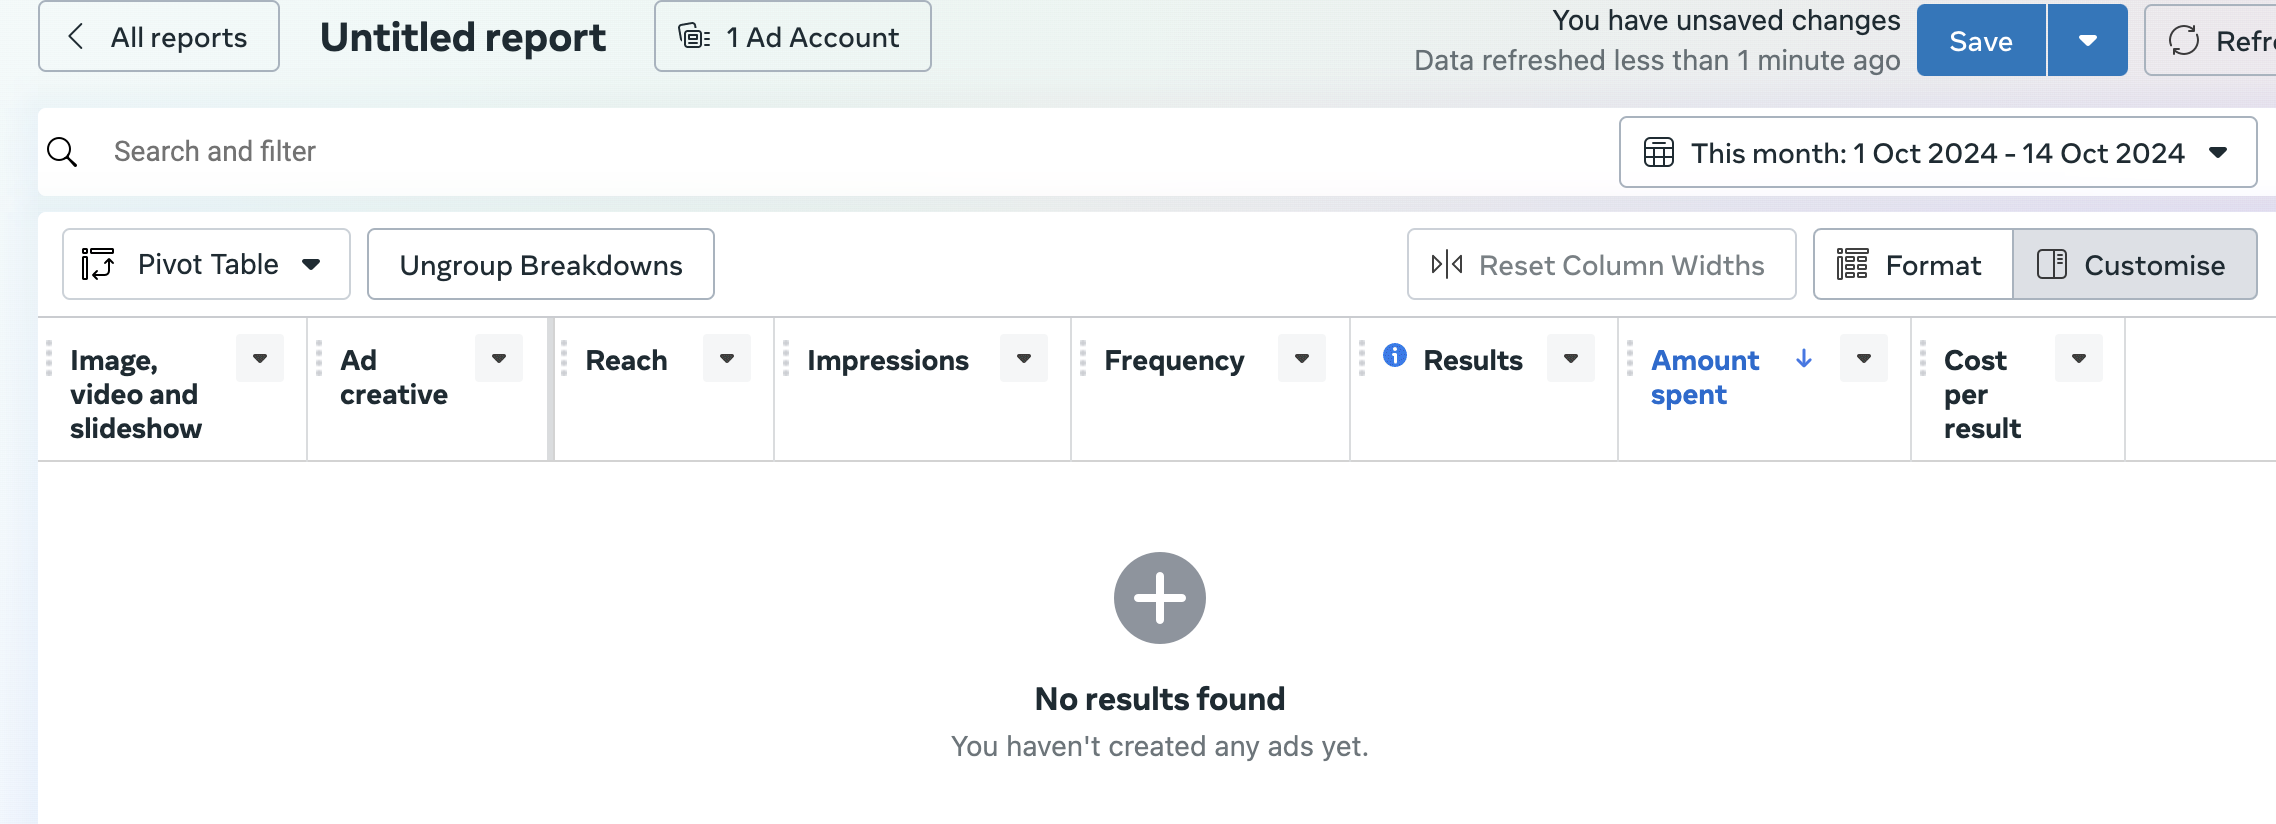Click the search magnifier icon
2276x824 pixels.
[63, 152]
